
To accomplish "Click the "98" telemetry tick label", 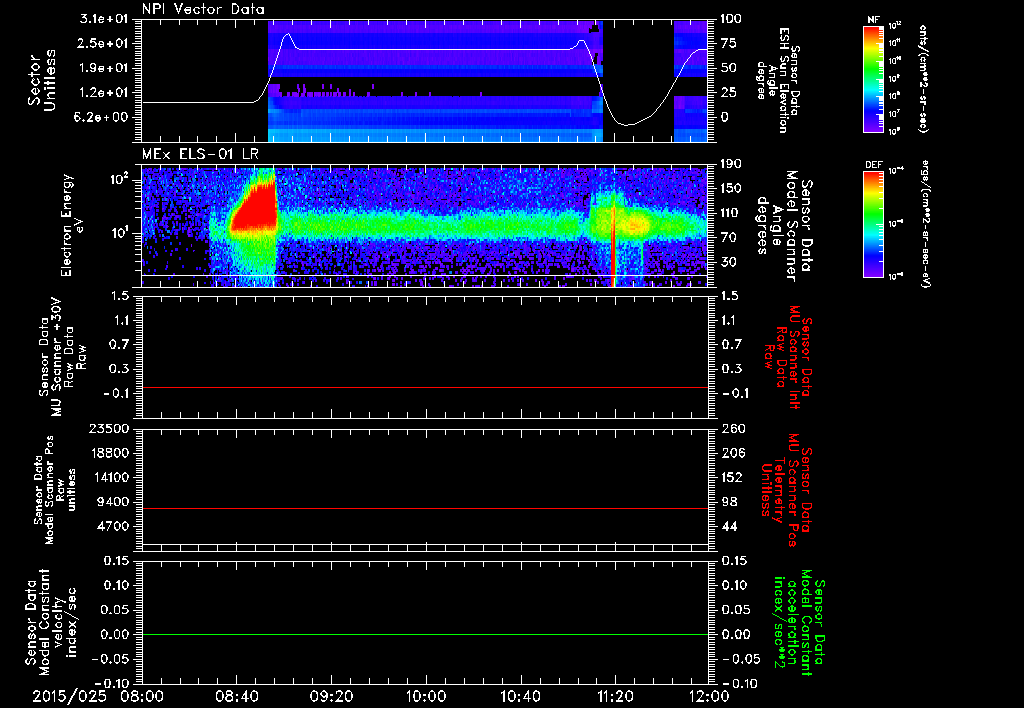I will (728, 502).
